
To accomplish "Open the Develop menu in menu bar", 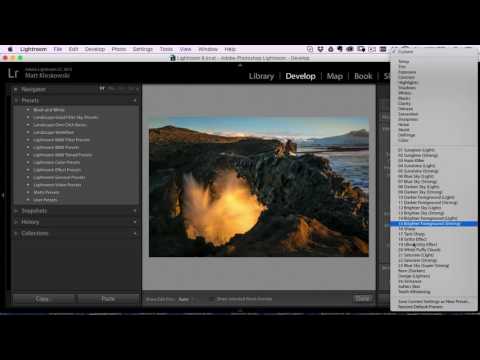I will tap(95, 49).
